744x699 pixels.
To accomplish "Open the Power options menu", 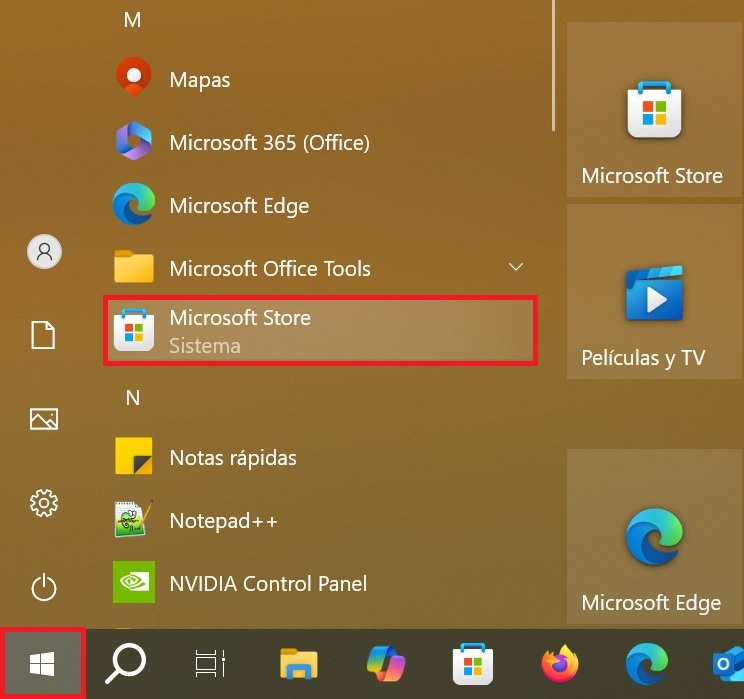I will click(44, 587).
